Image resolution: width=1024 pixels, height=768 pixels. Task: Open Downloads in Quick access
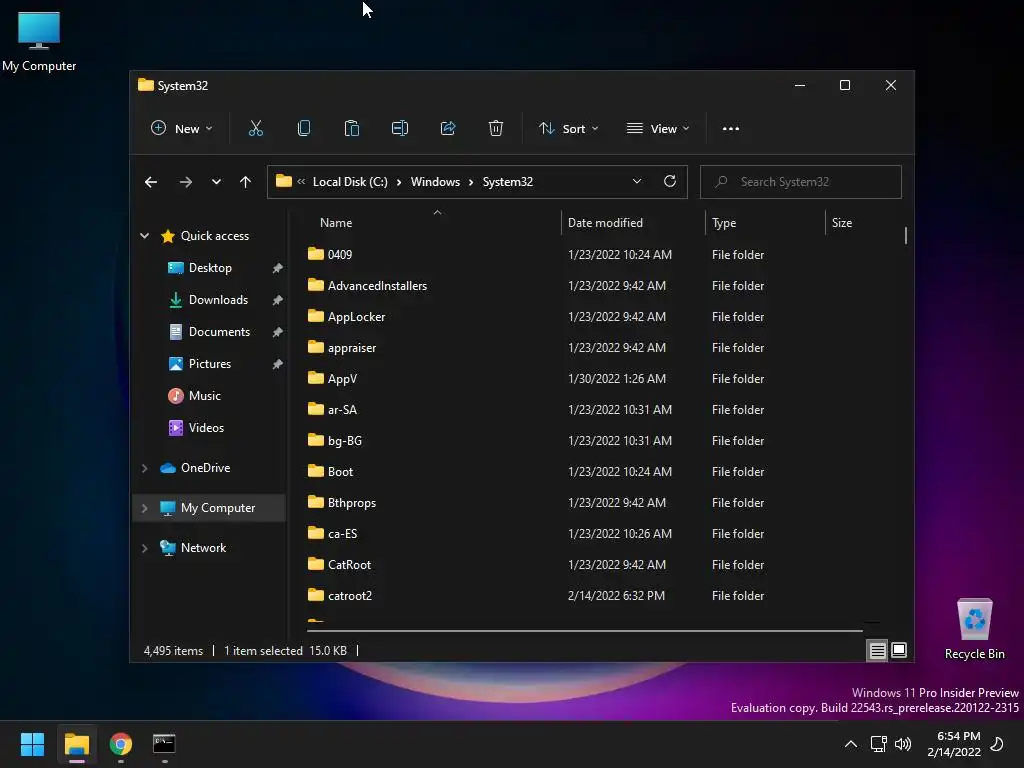[218, 300]
